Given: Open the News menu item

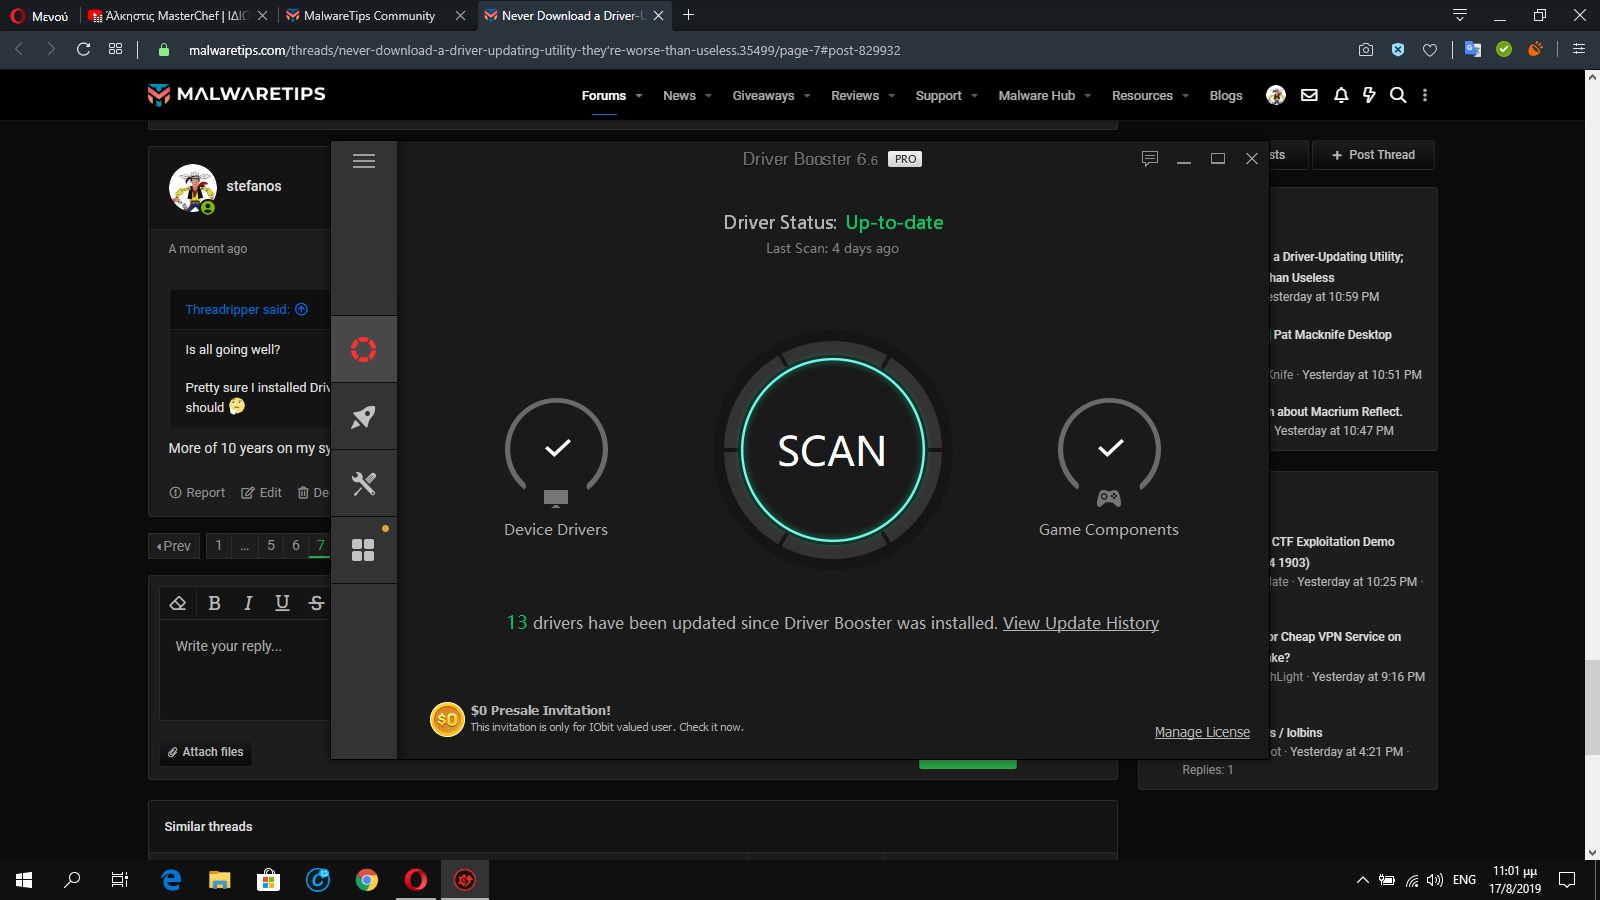Looking at the screenshot, I should point(679,96).
